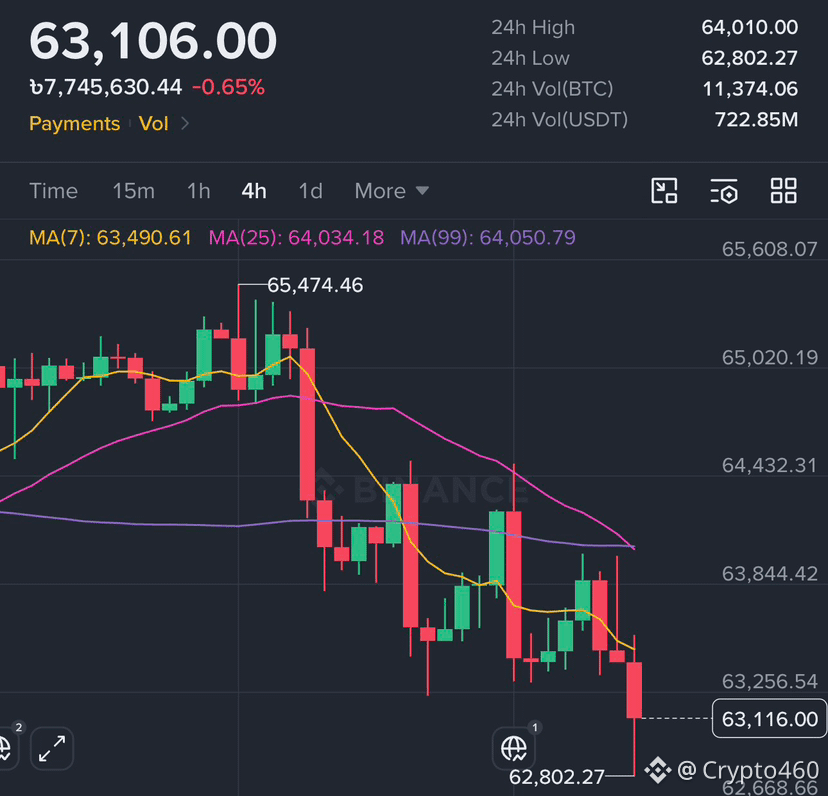This screenshot has width=828, height=796.
Task: Switch to the 1h interval
Action: click(199, 191)
